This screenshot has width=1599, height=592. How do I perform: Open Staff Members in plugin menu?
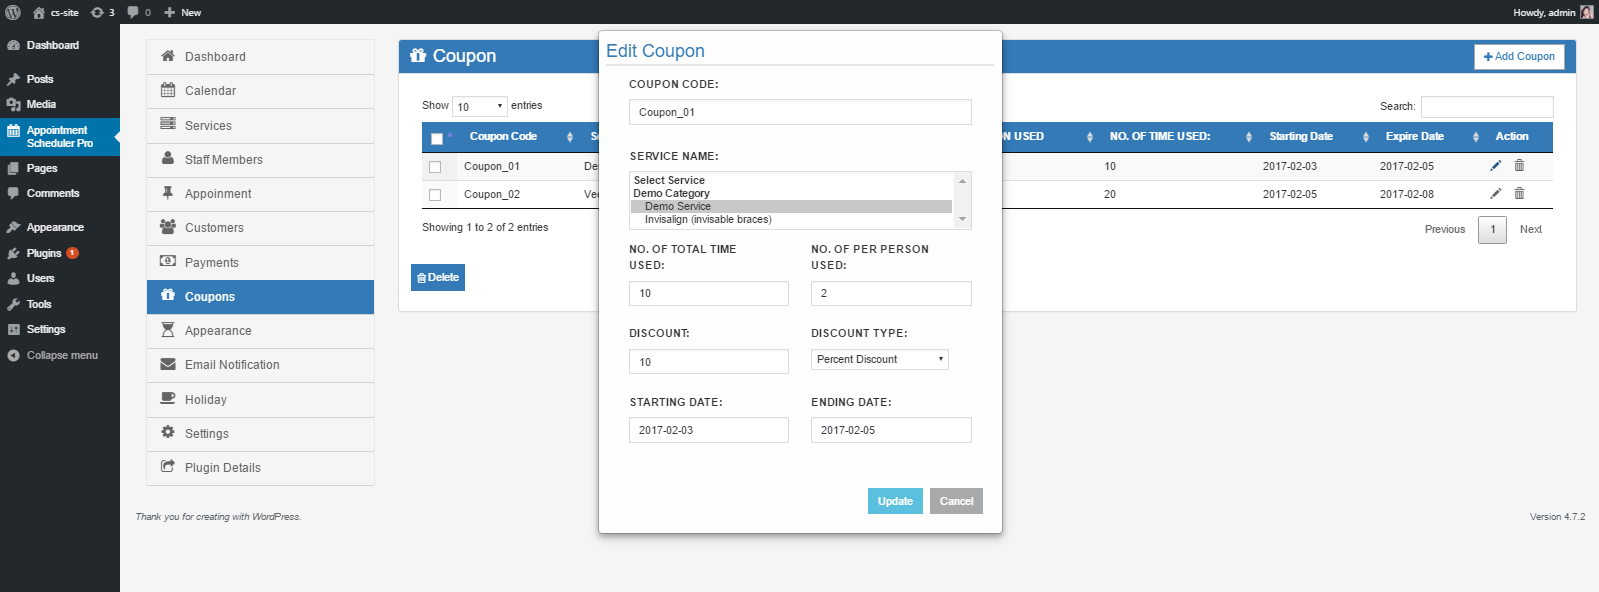[x=223, y=160]
